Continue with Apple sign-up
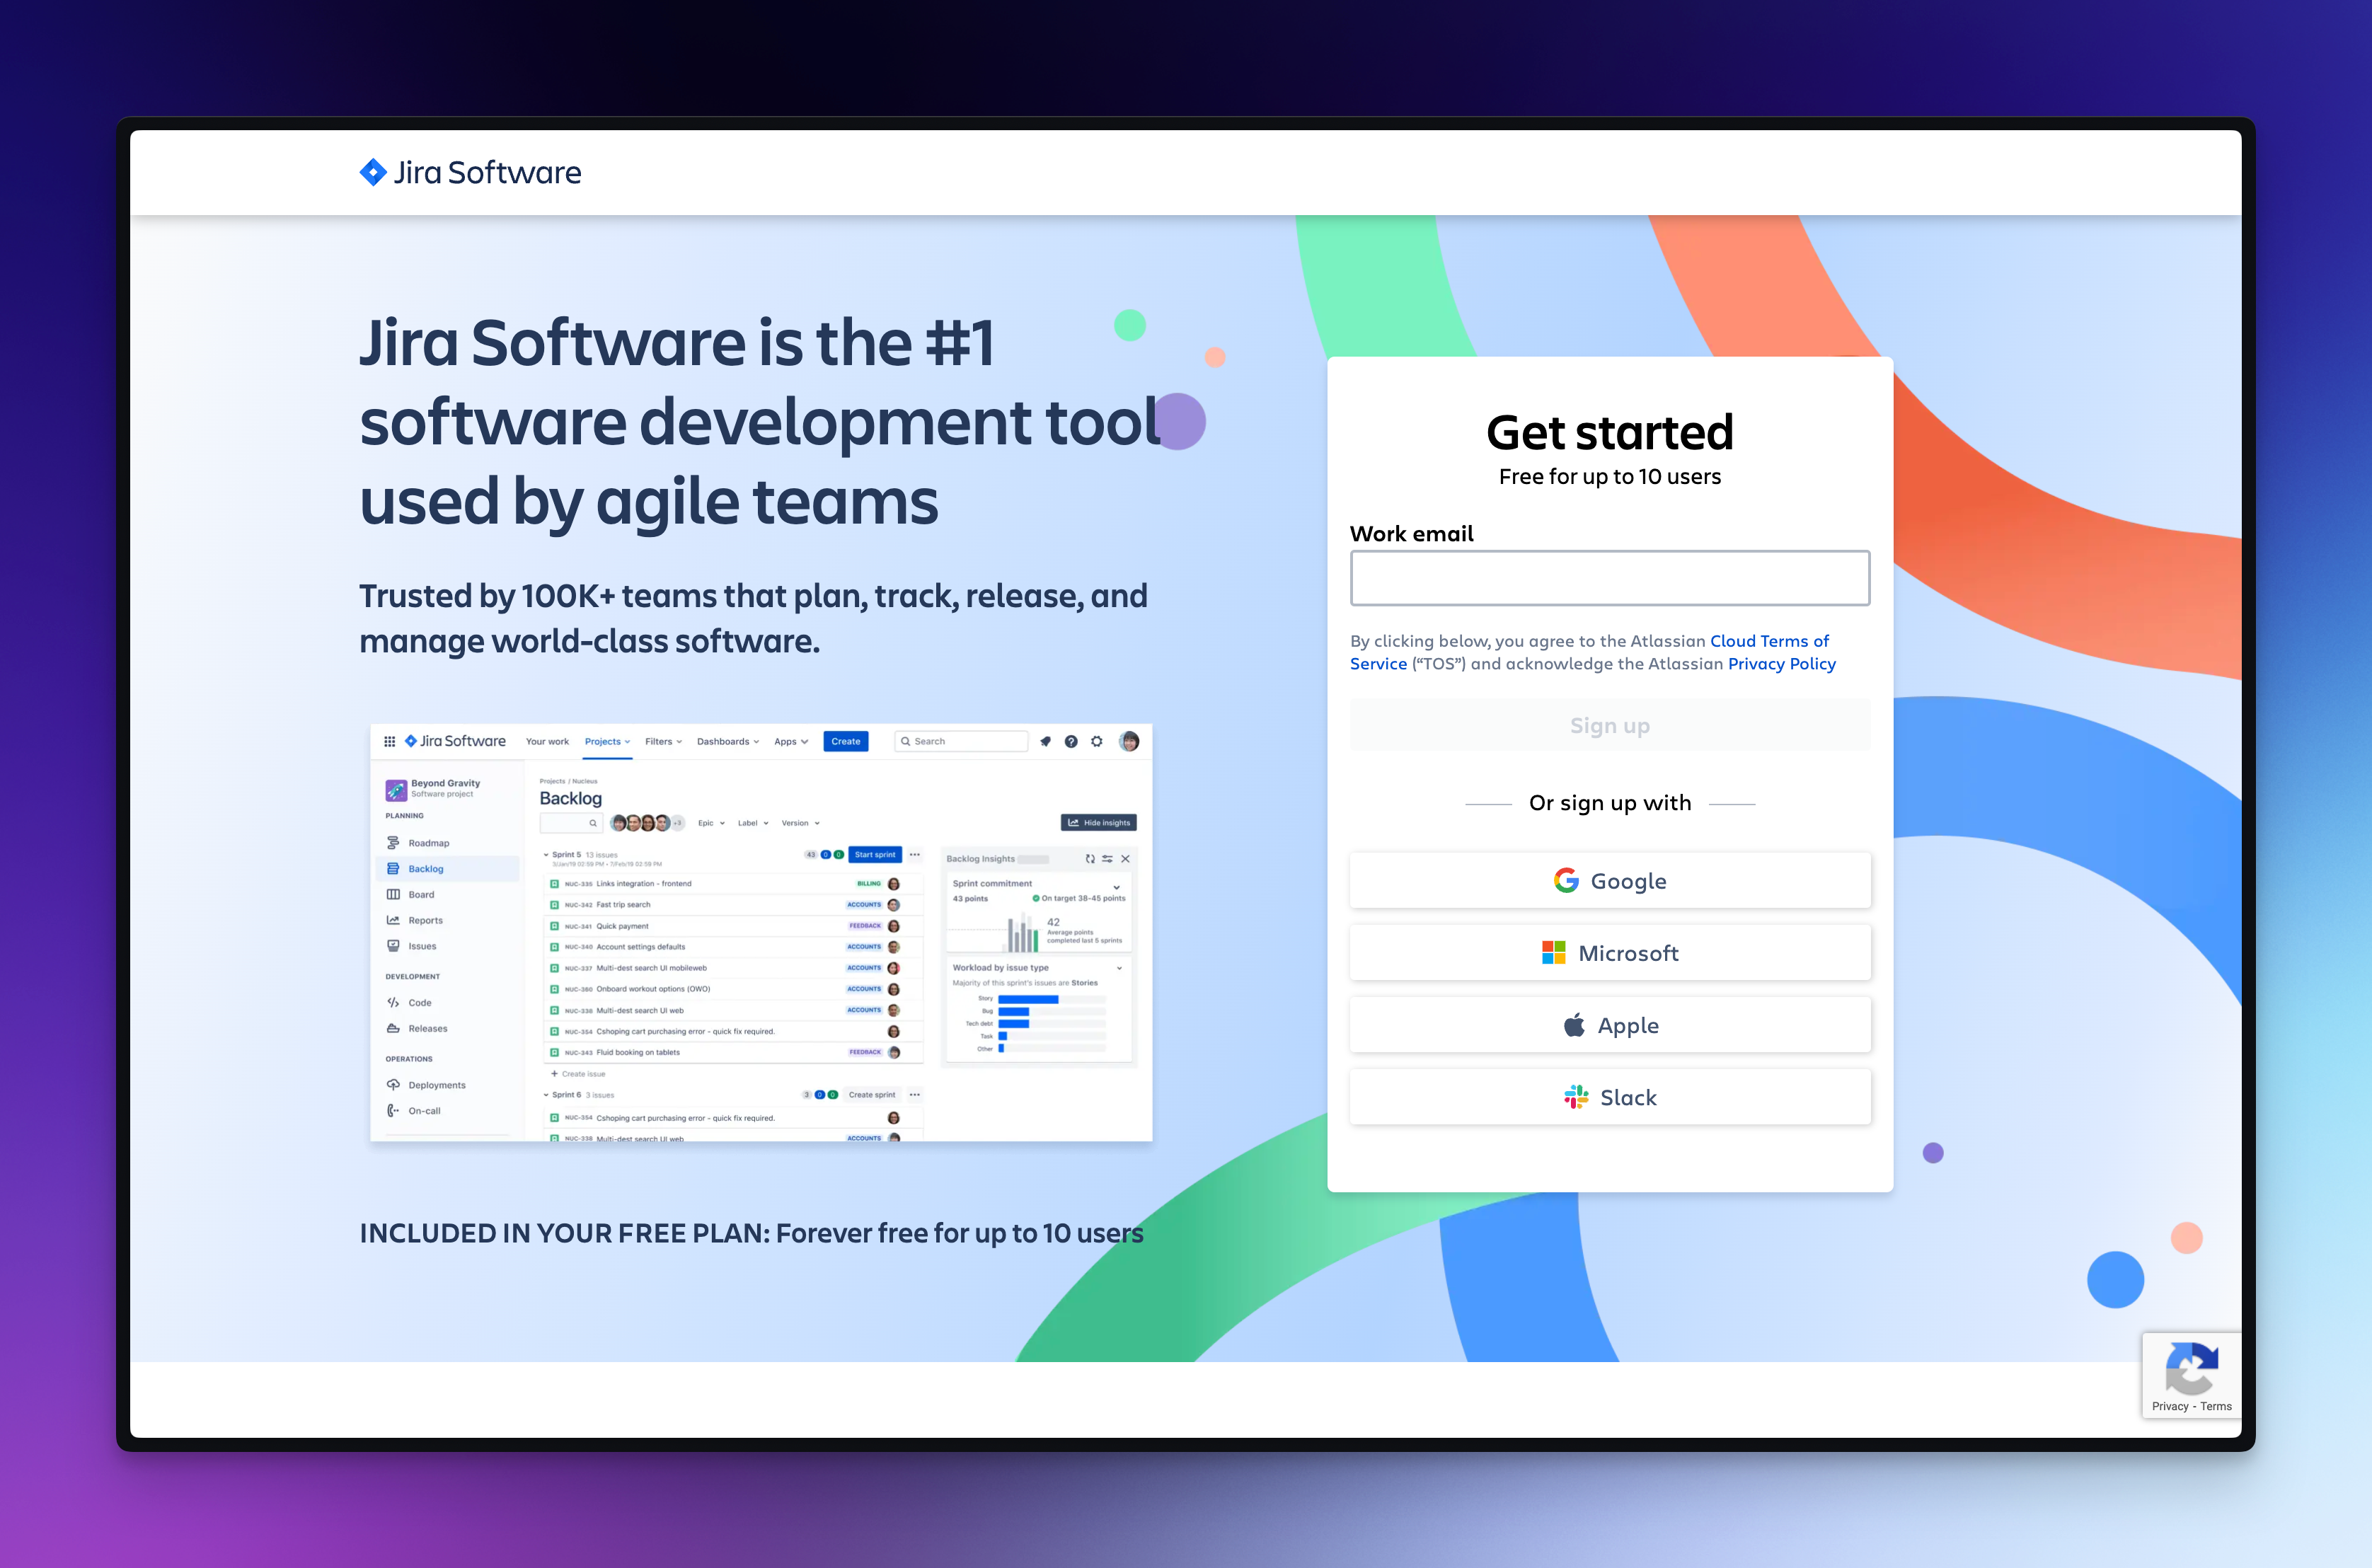Viewport: 2372px width, 1568px height. [x=1609, y=1025]
